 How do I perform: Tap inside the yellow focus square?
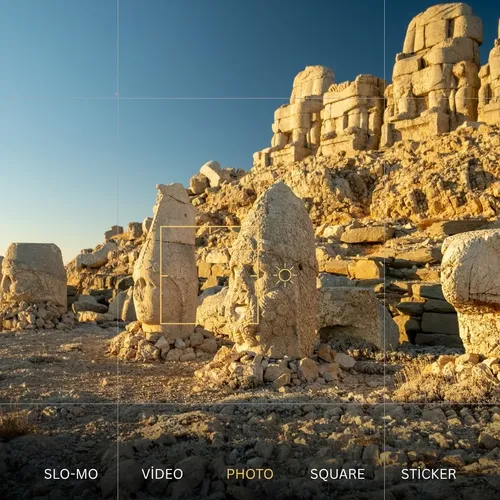pos(209,275)
